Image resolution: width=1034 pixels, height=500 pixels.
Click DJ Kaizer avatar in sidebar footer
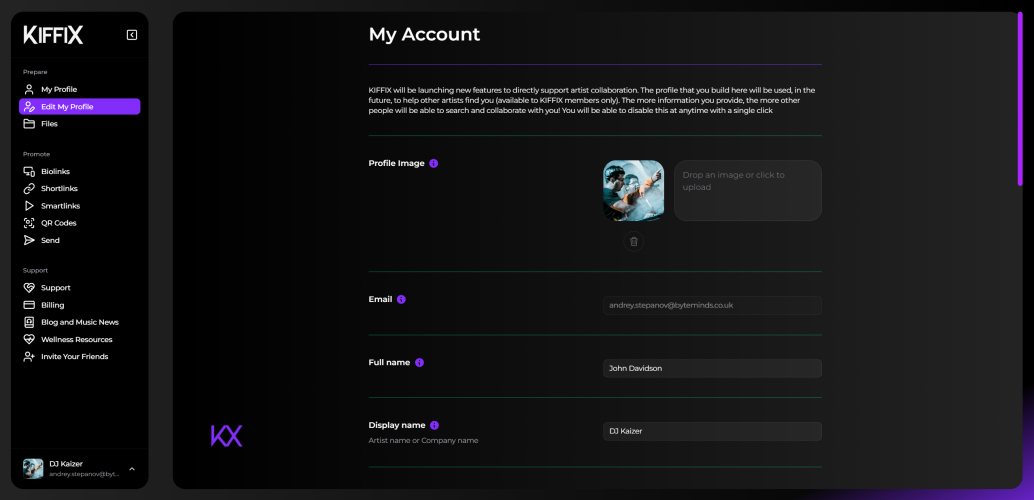[33, 468]
